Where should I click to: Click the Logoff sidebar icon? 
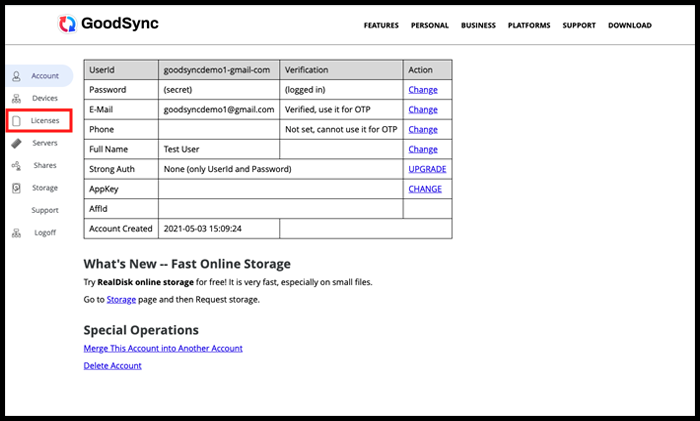[17, 233]
